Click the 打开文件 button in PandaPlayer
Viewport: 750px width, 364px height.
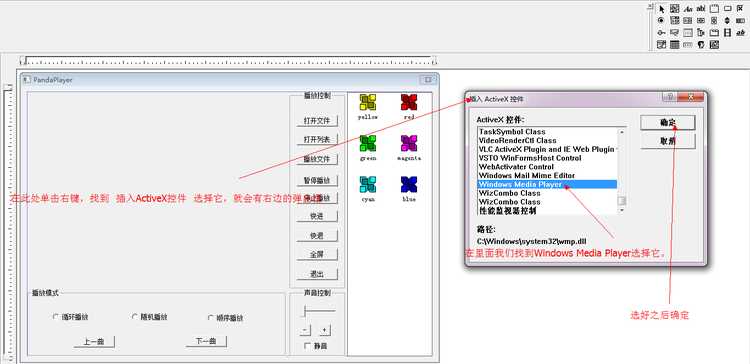(317, 121)
